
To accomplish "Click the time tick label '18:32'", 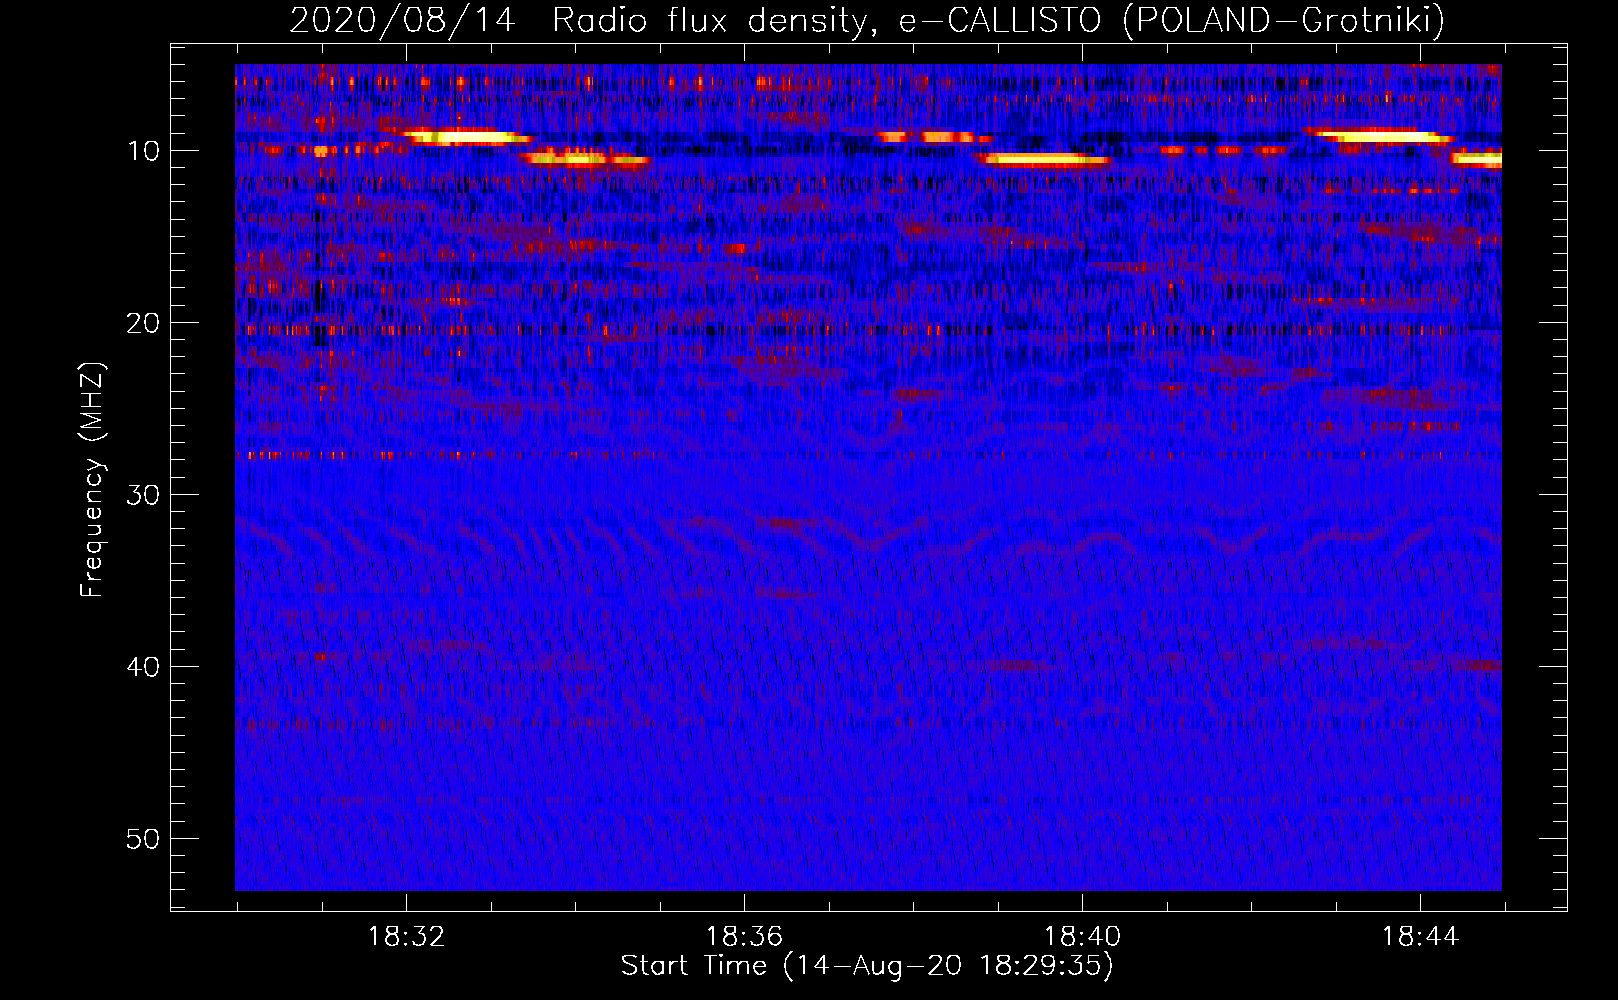I will click(406, 936).
